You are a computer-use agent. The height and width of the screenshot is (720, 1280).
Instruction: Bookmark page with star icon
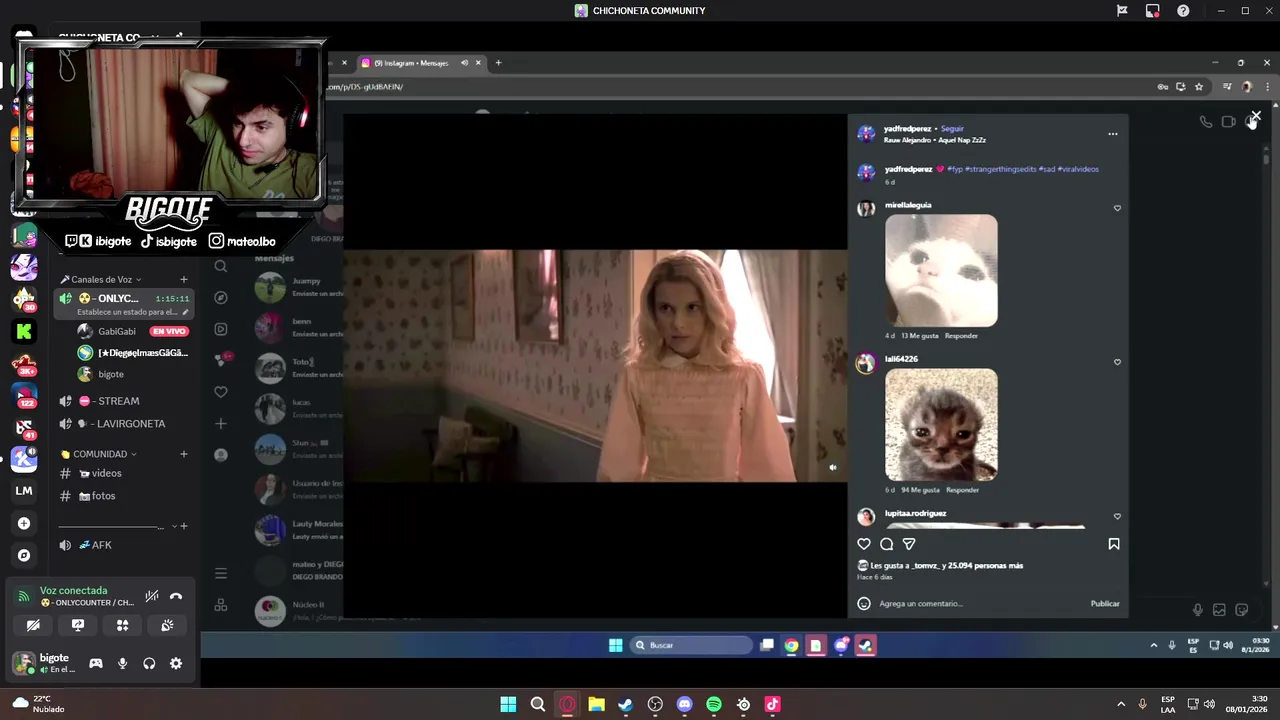point(1199,87)
